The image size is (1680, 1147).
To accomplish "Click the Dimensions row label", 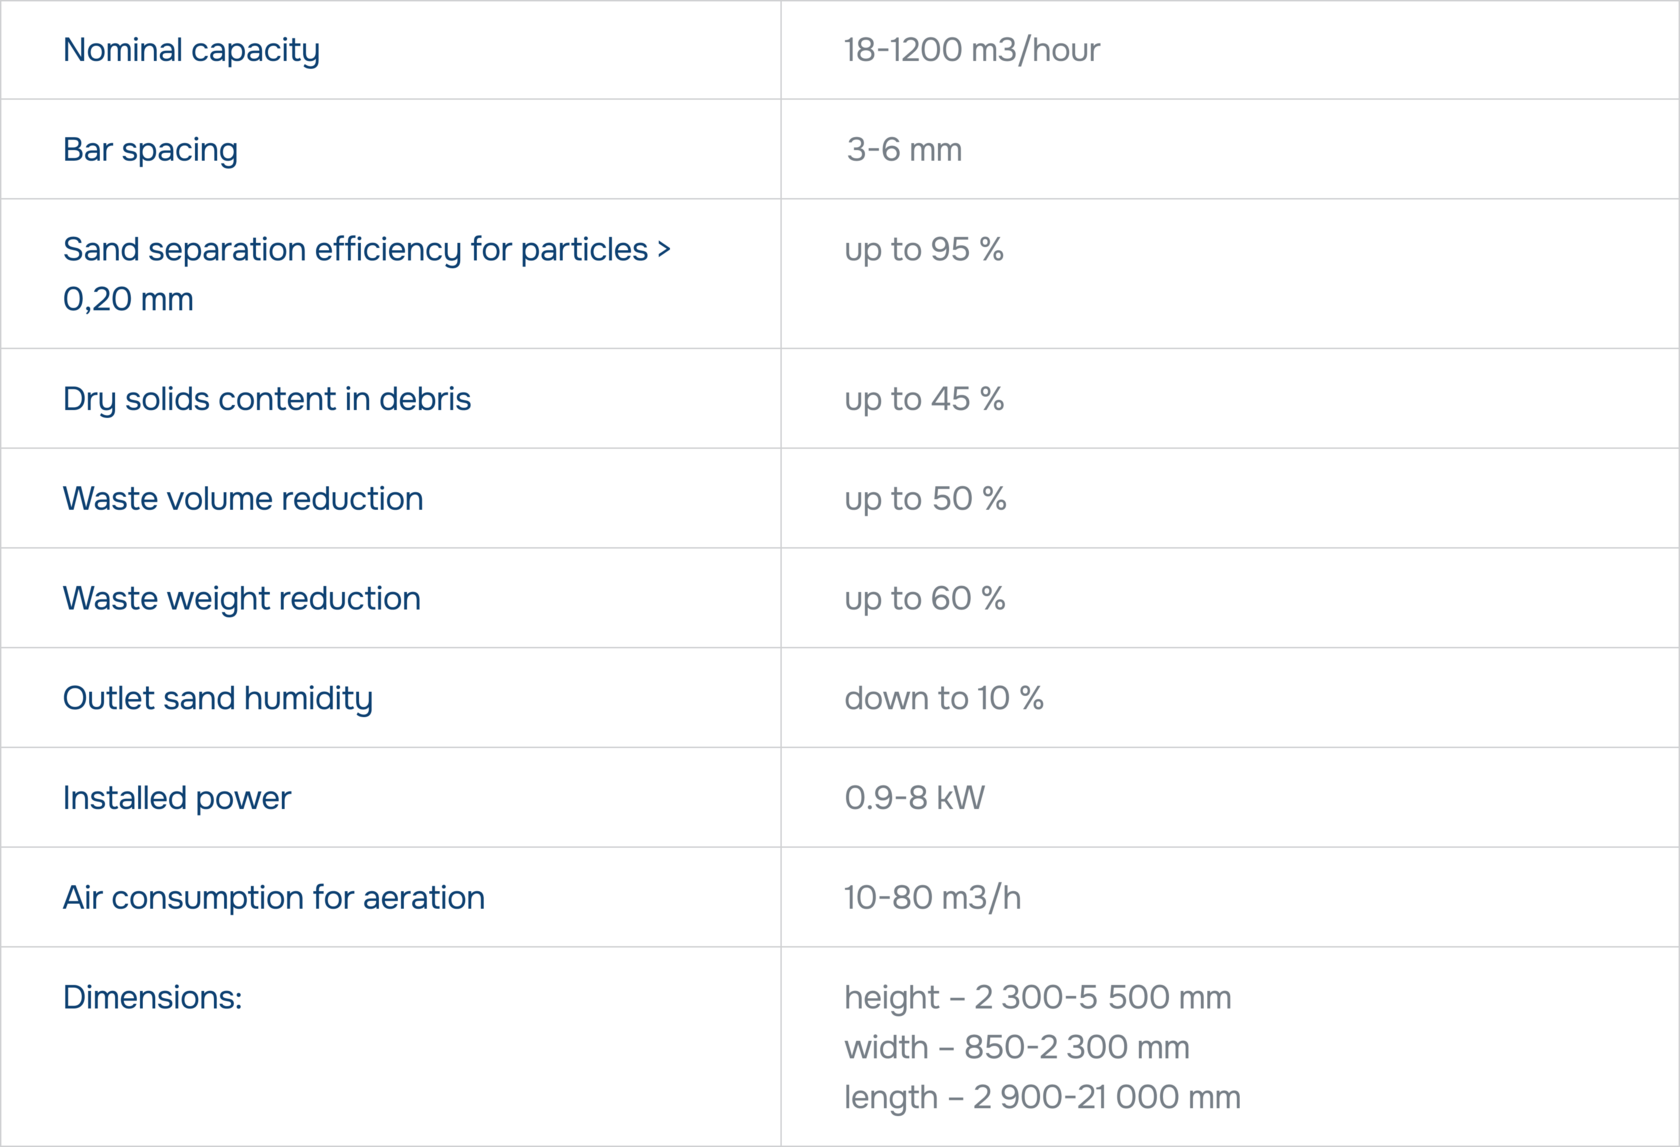I will [x=152, y=998].
